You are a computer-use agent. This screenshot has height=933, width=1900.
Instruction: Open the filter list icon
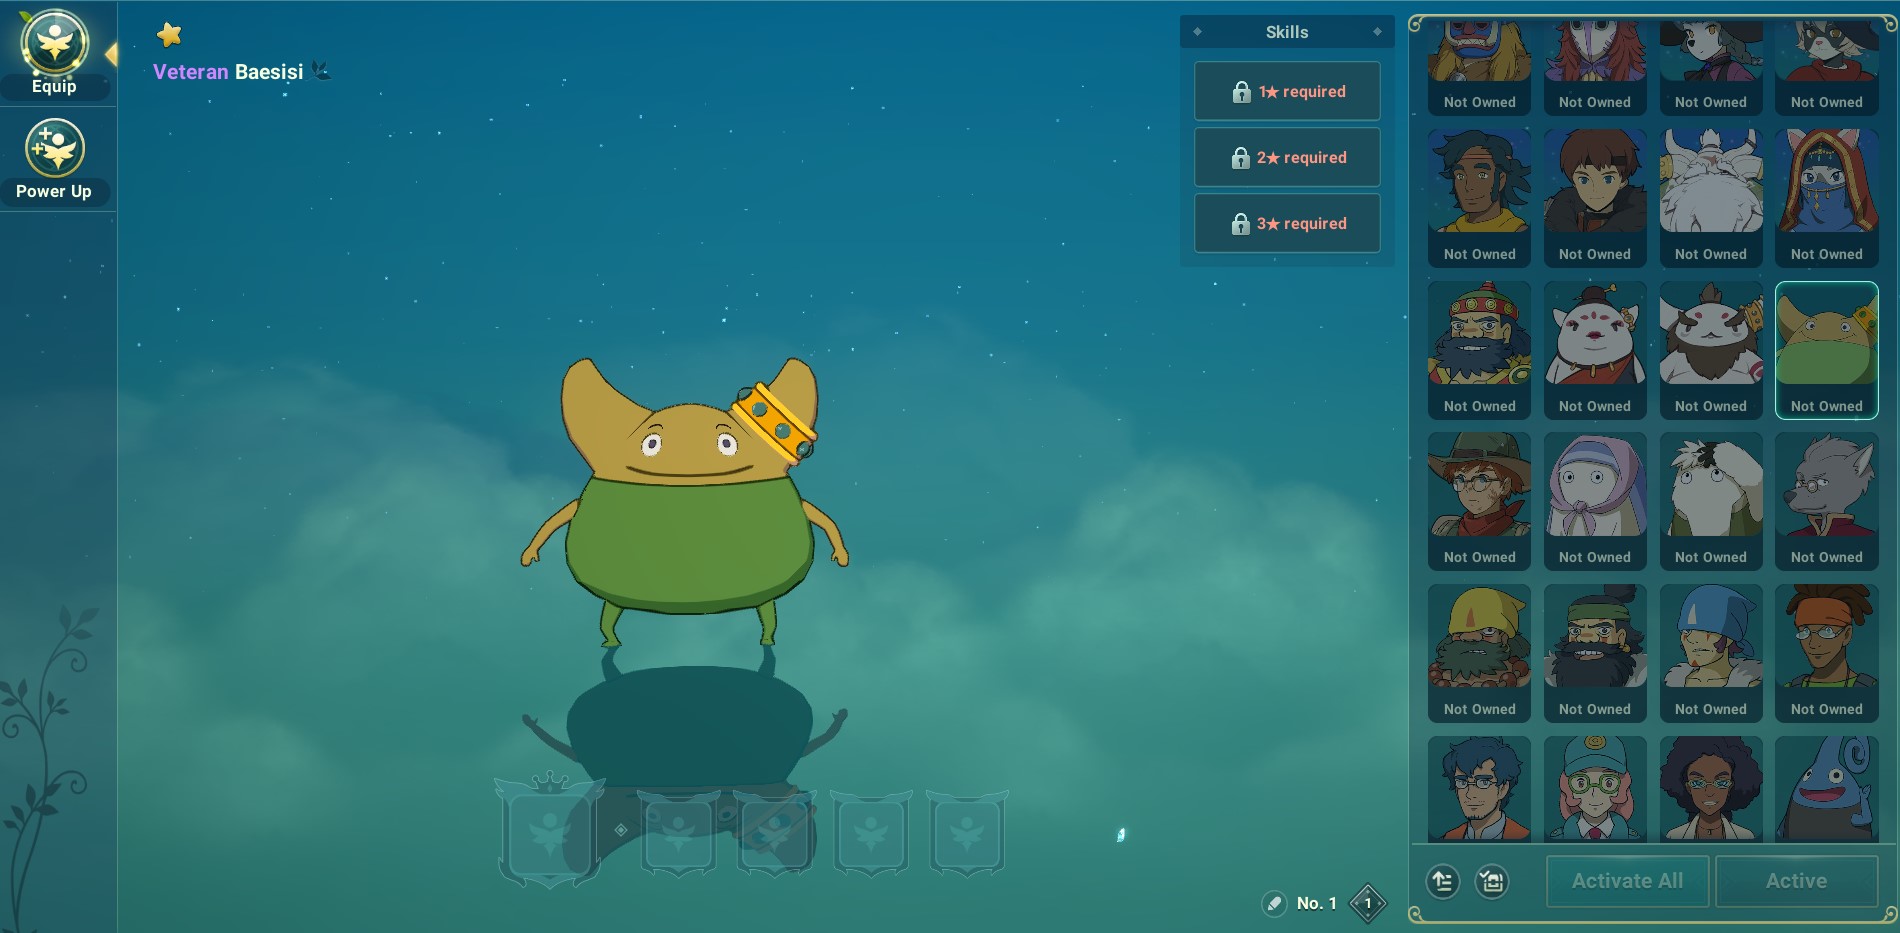1492,881
